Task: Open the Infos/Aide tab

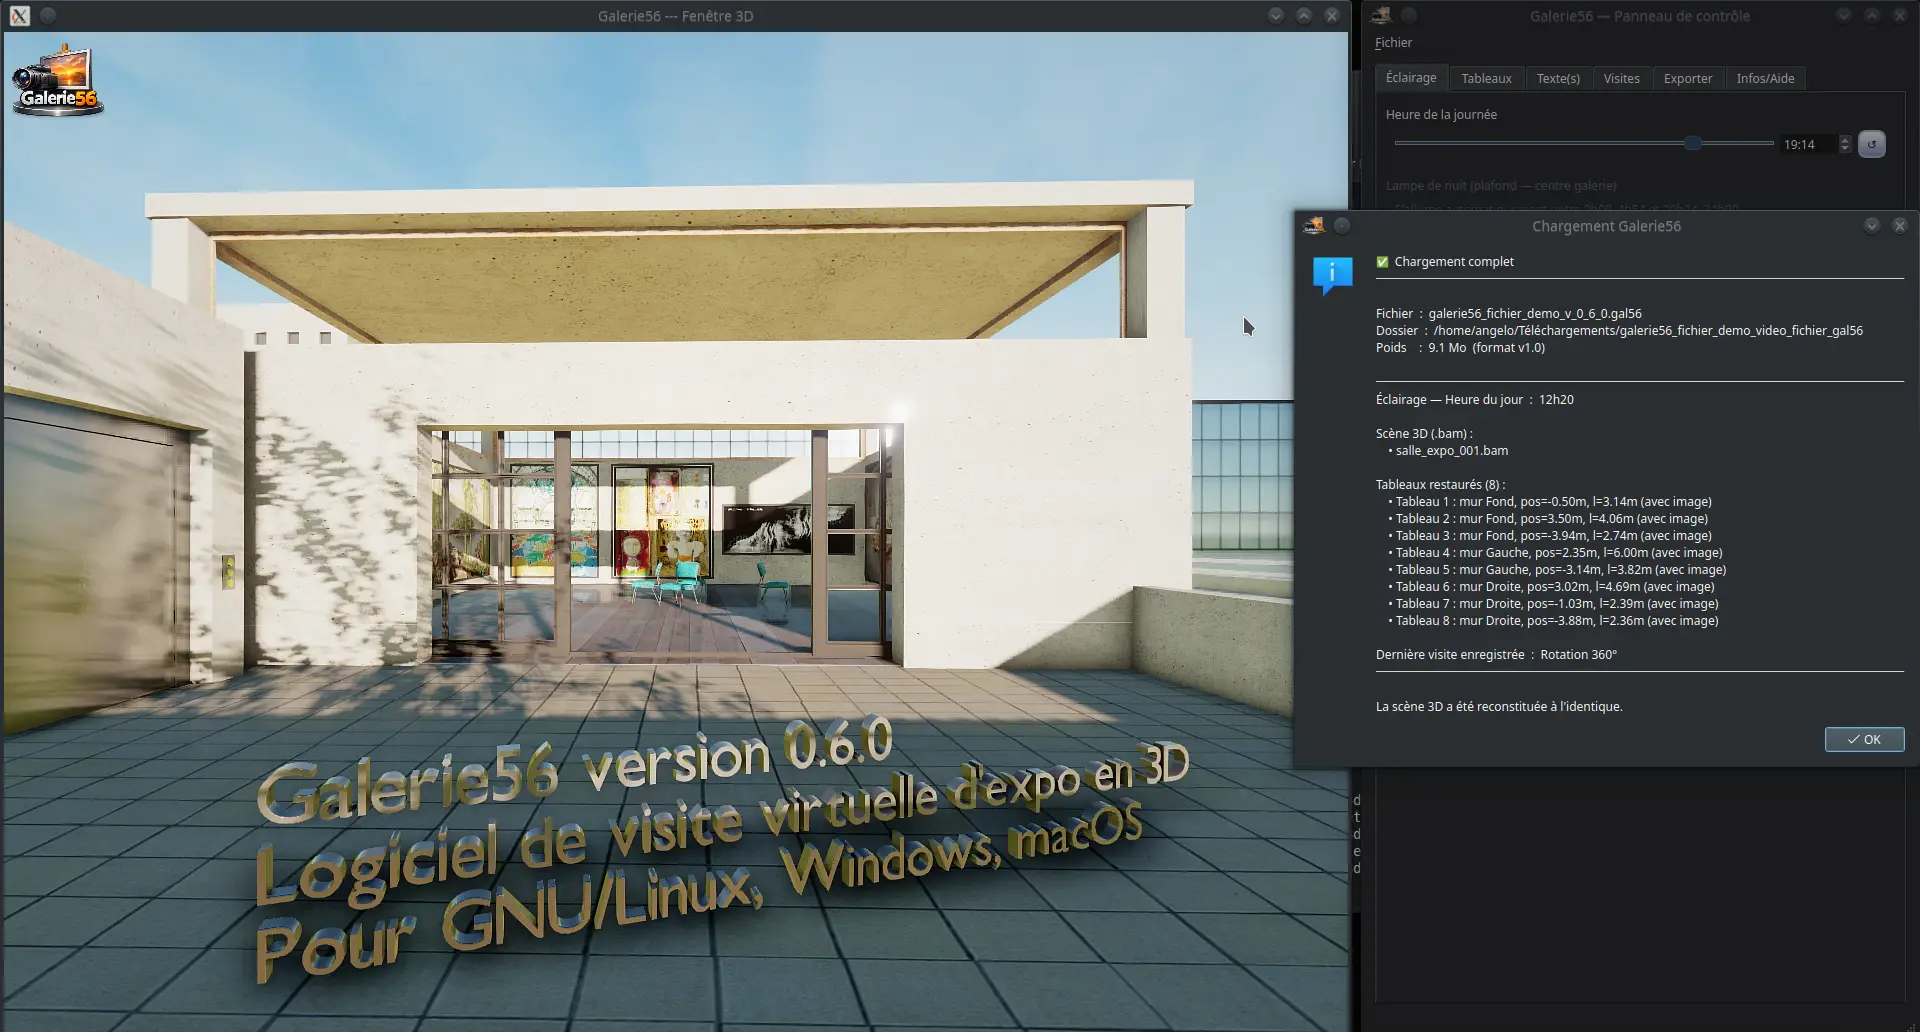Action: [x=1765, y=78]
